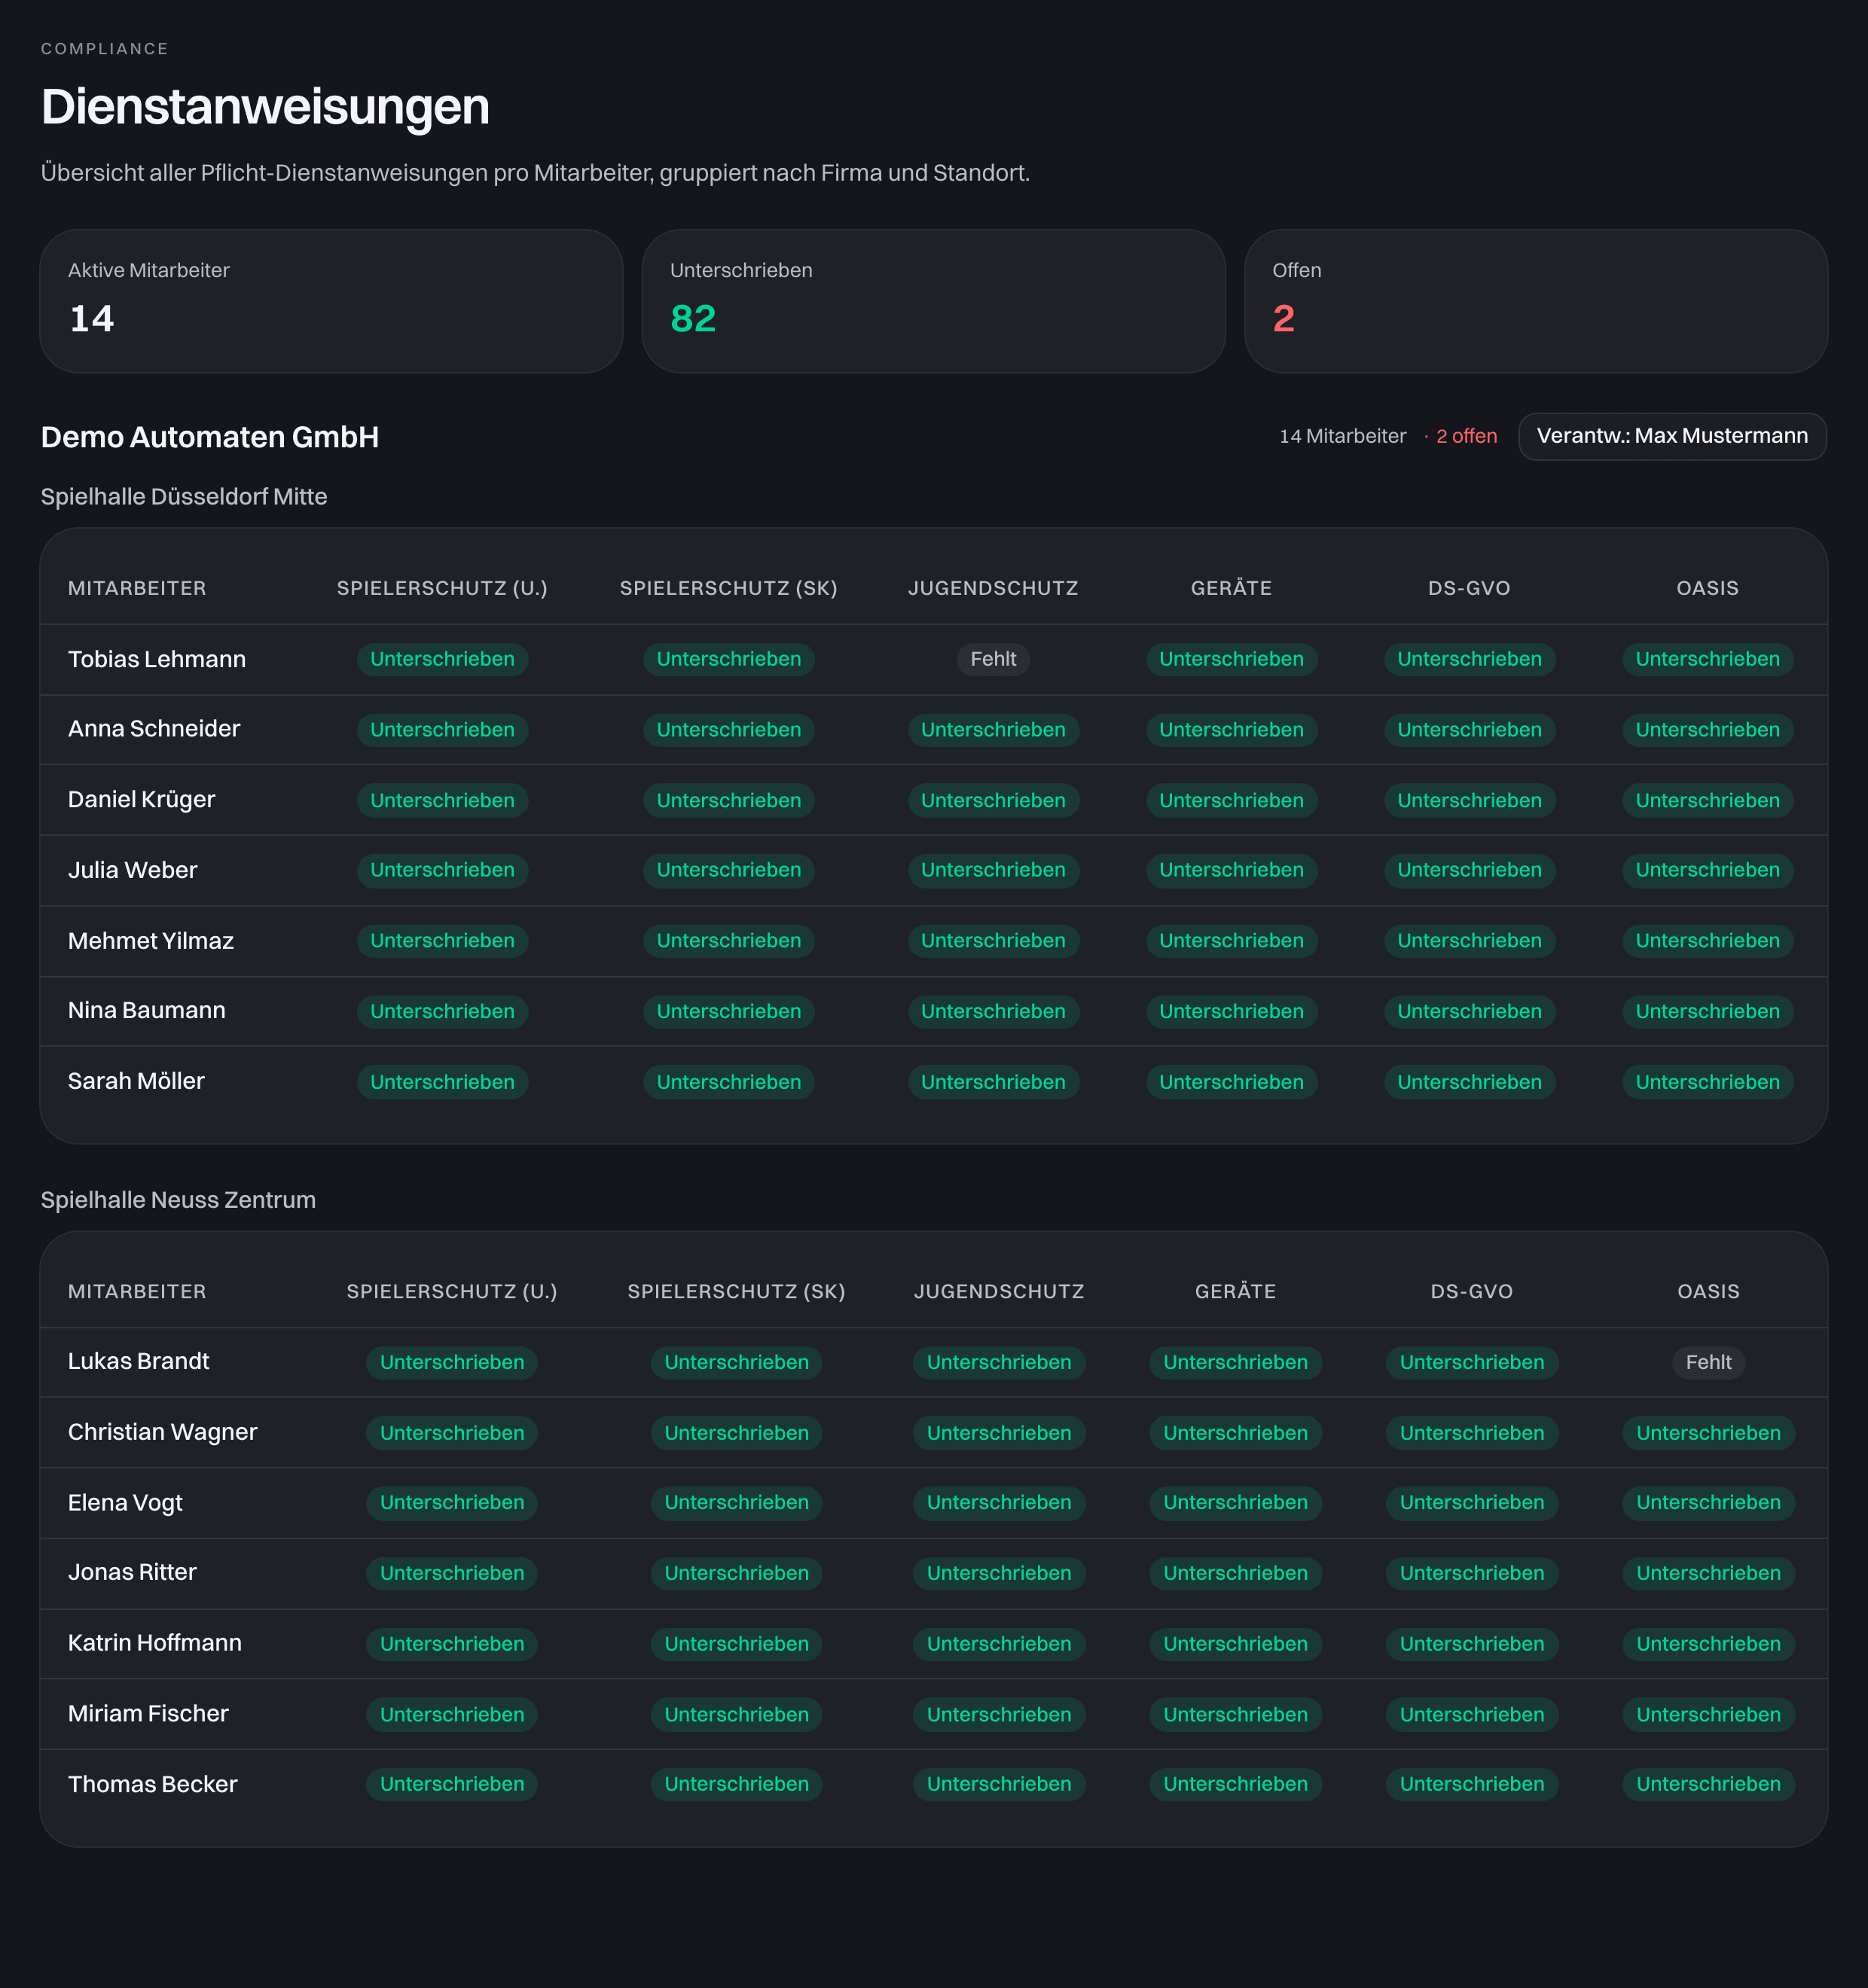Viewport: 1868px width, 1988px height.
Task: Open Lukas Brandt's row
Action: 933,1362
